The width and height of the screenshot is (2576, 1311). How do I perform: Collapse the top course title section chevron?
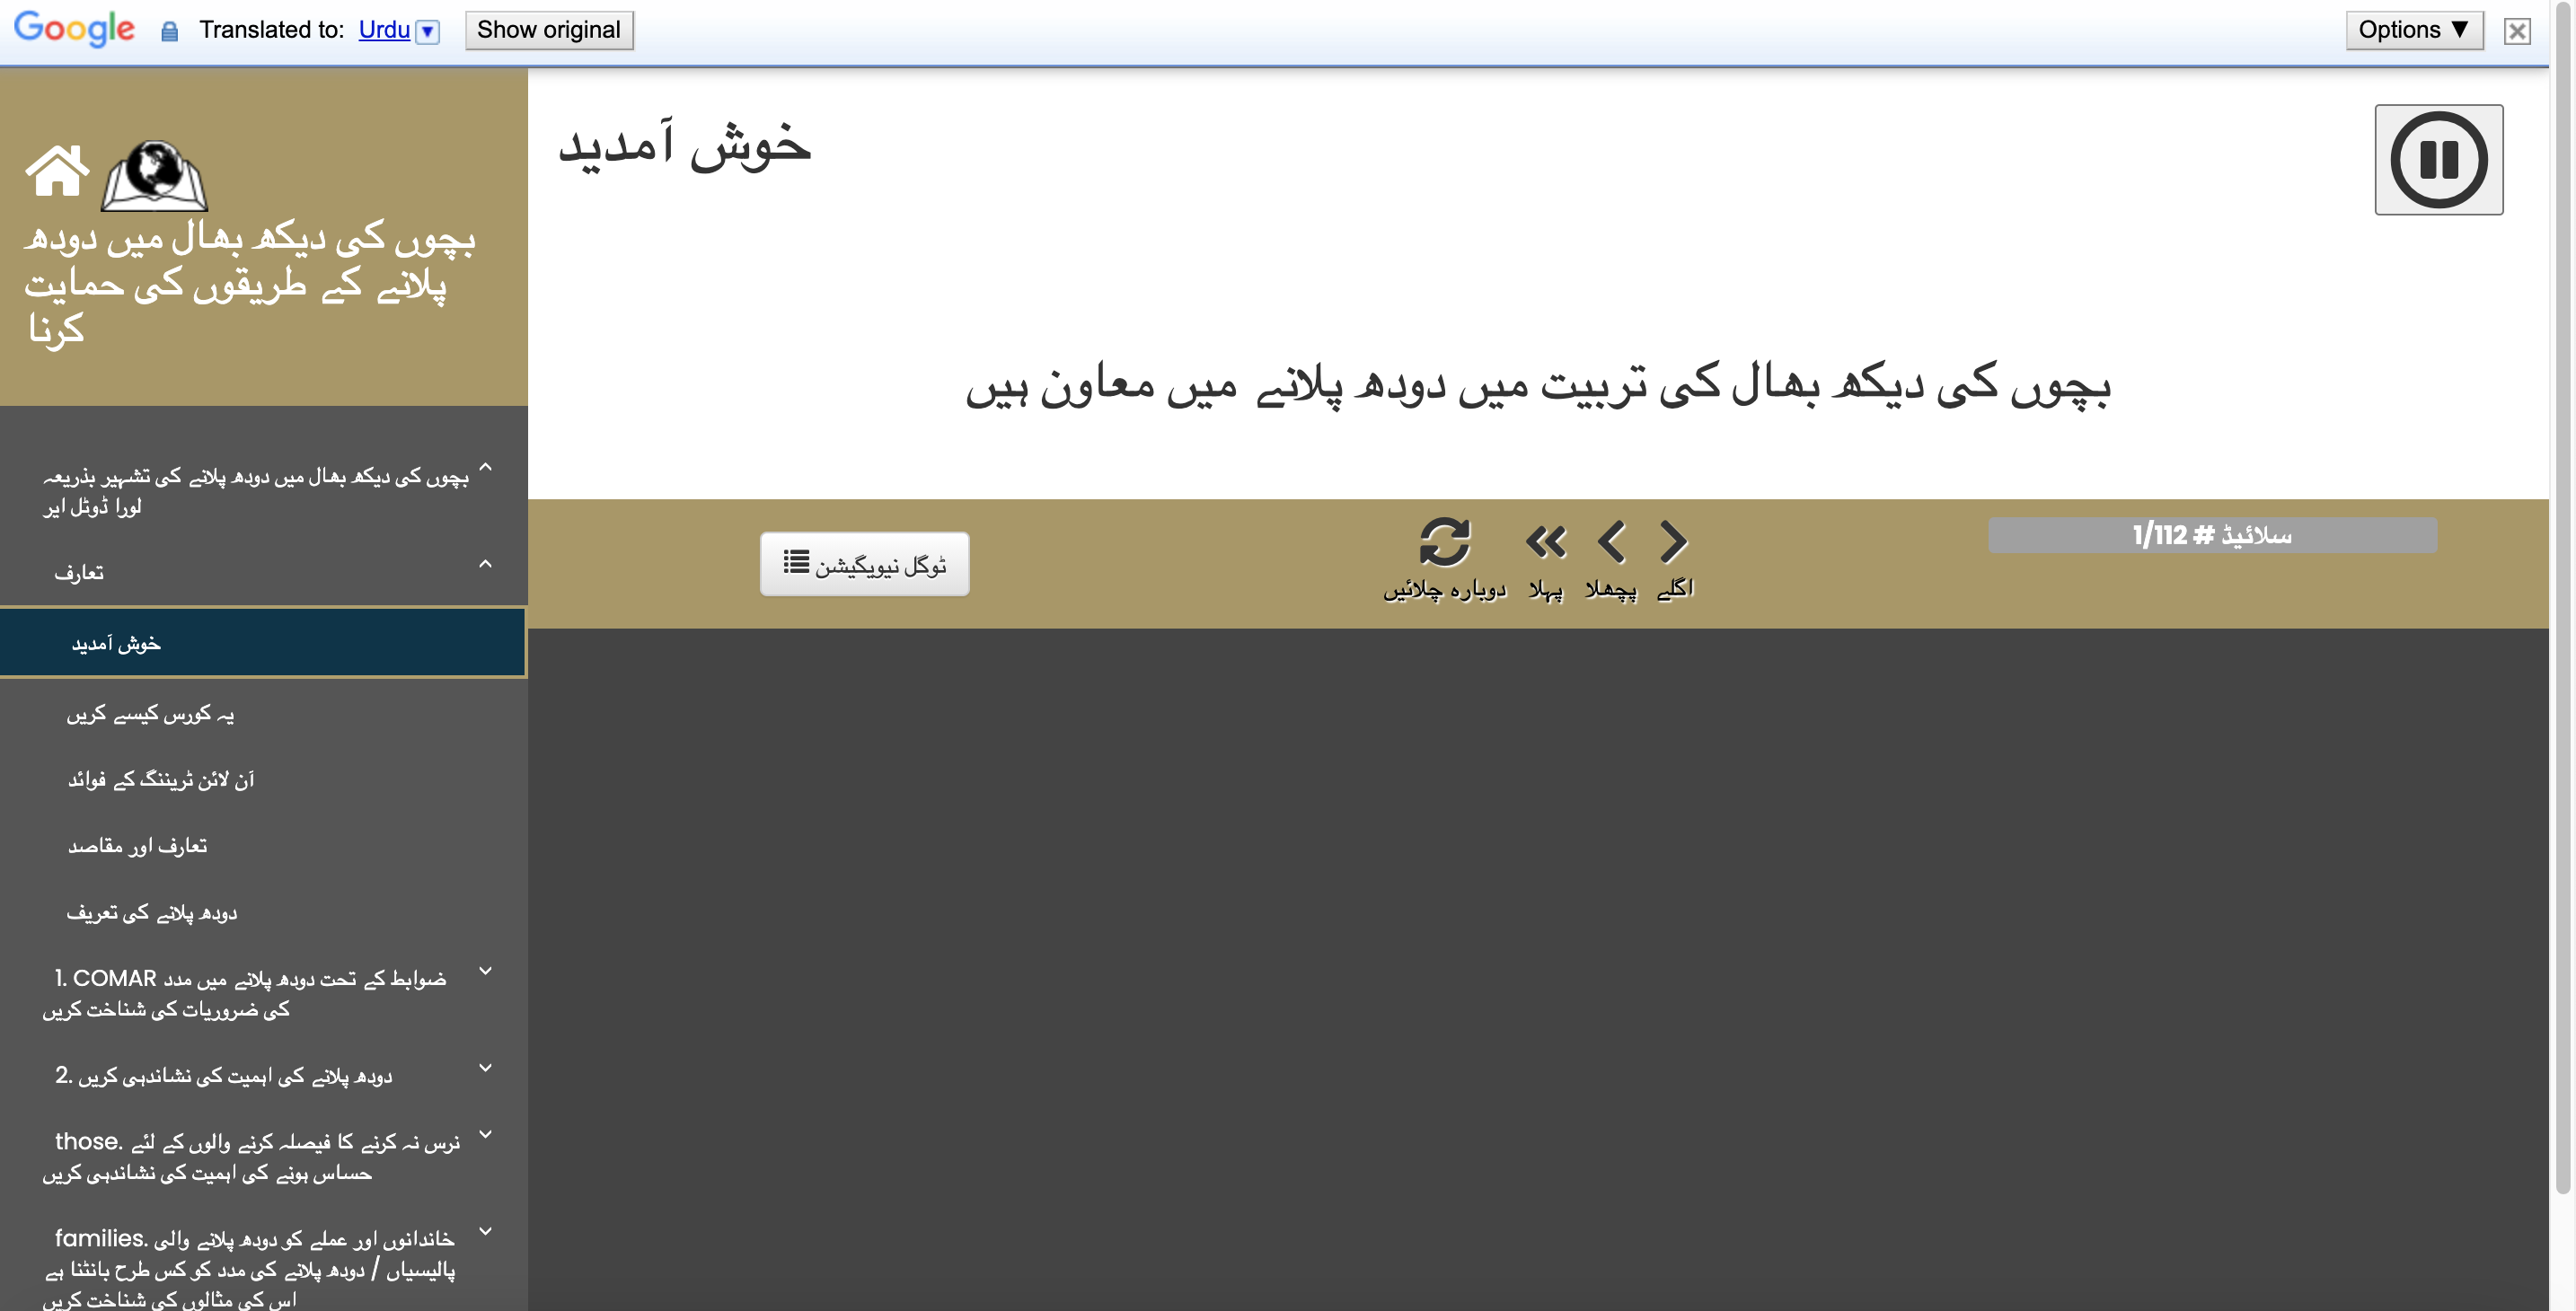pyautogui.click(x=486, y=467)
